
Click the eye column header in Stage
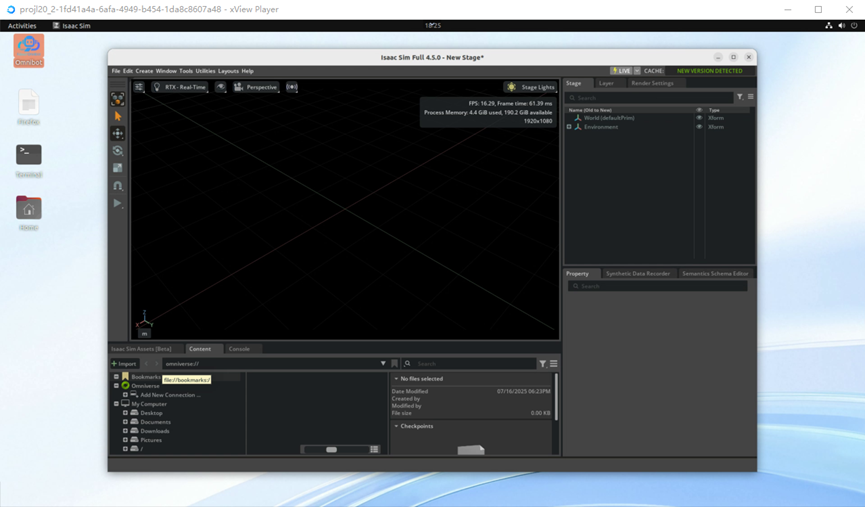[699, 110]
